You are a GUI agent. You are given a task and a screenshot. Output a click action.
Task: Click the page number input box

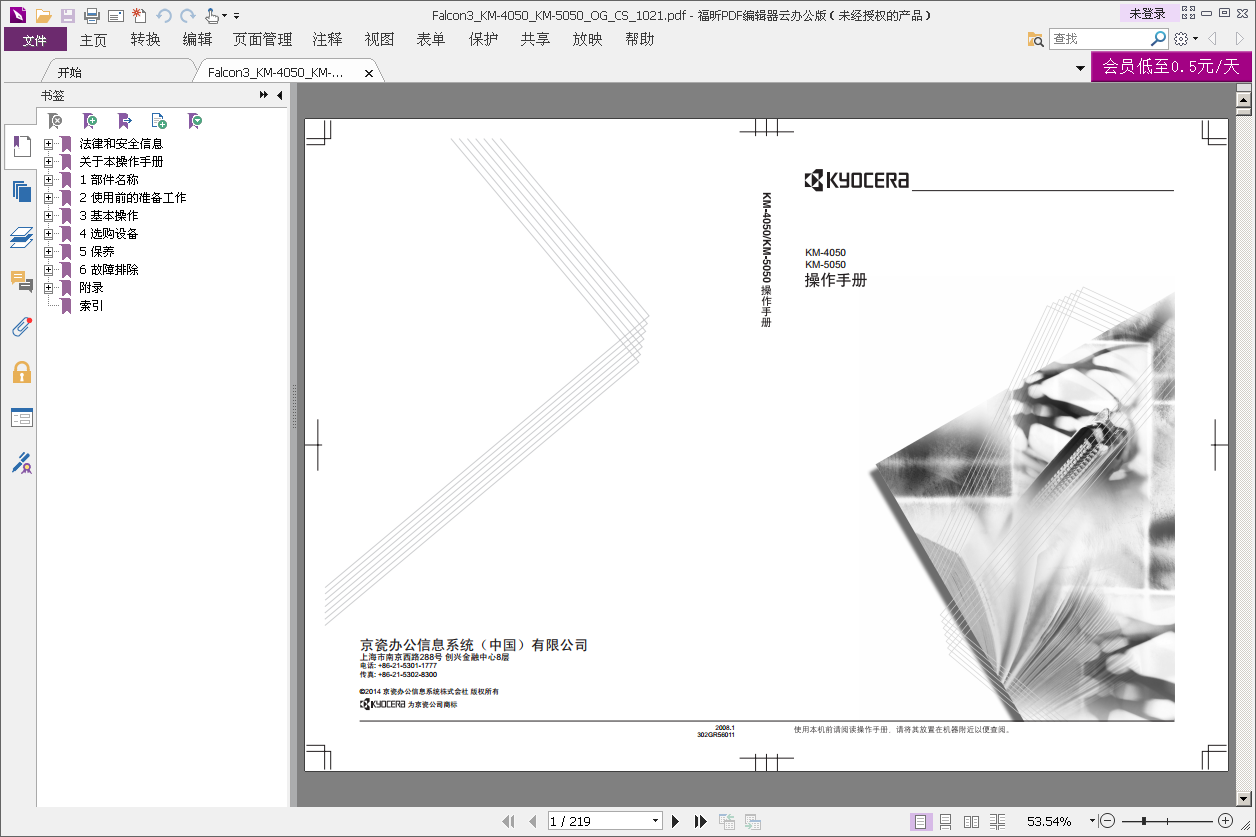pyautogui.click(x=599, y=821)
